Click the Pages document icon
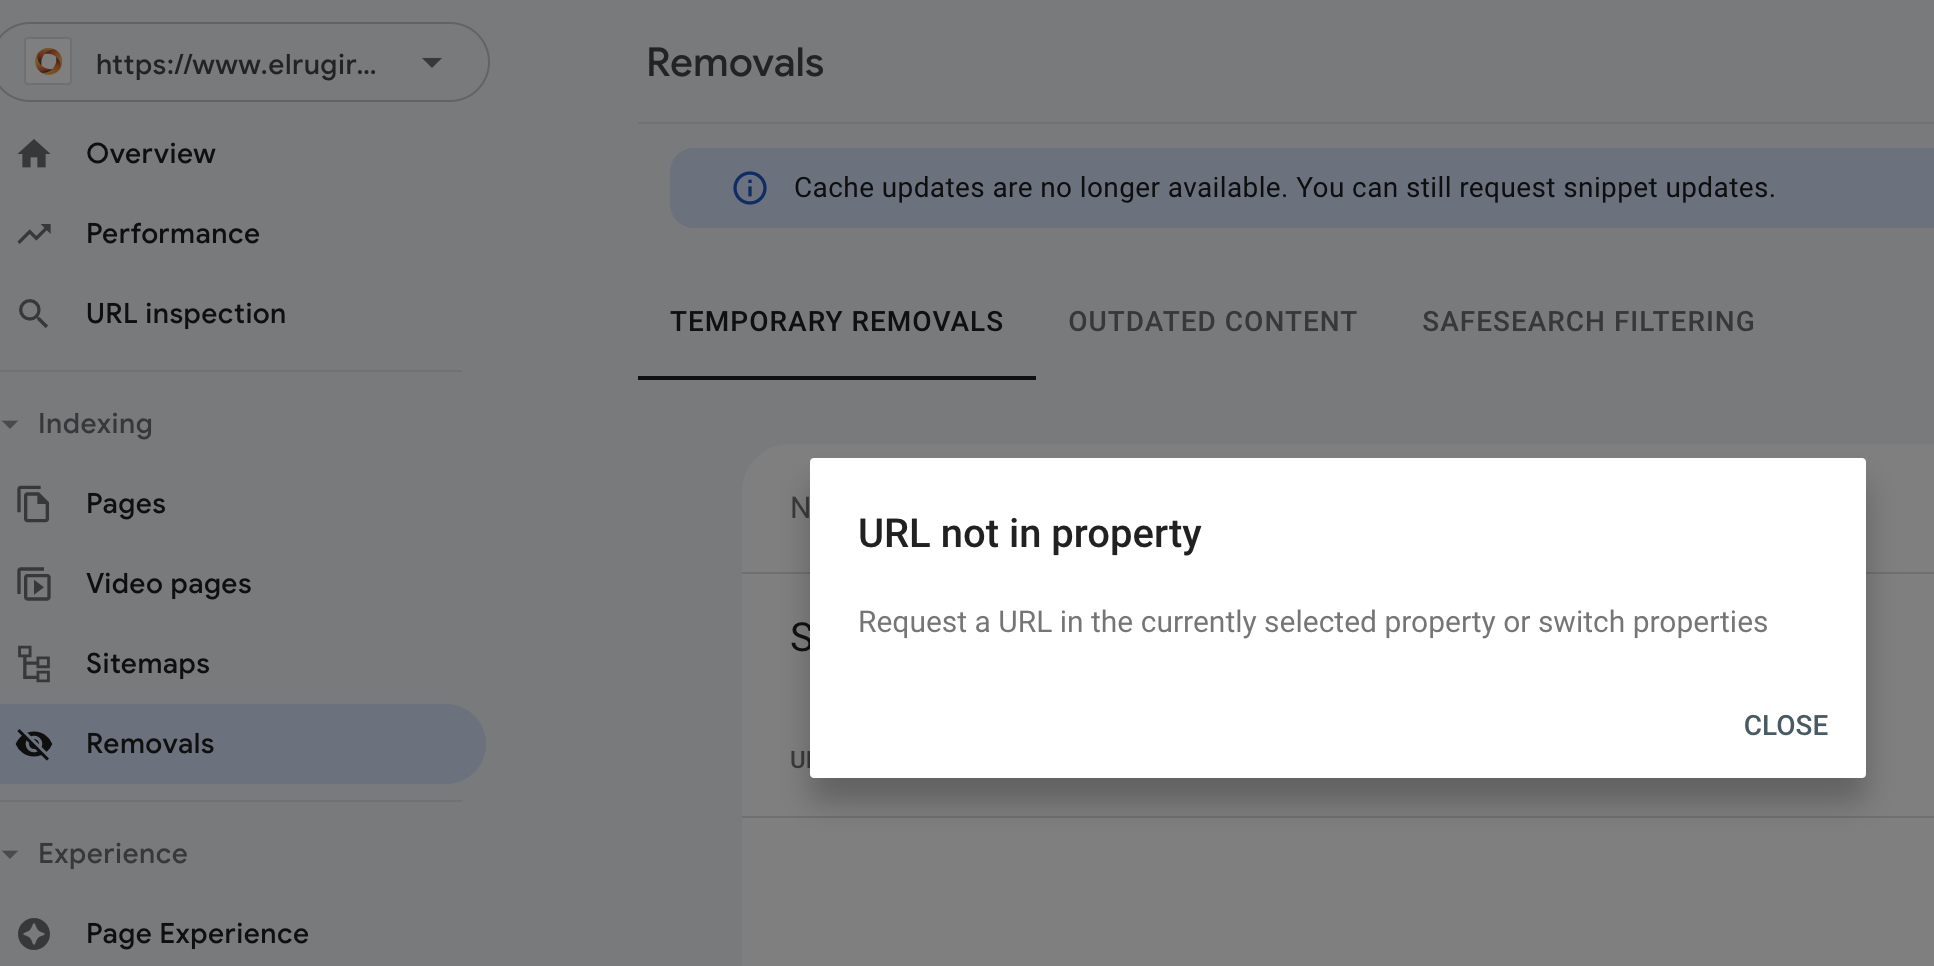 click(x=34, y=504)
